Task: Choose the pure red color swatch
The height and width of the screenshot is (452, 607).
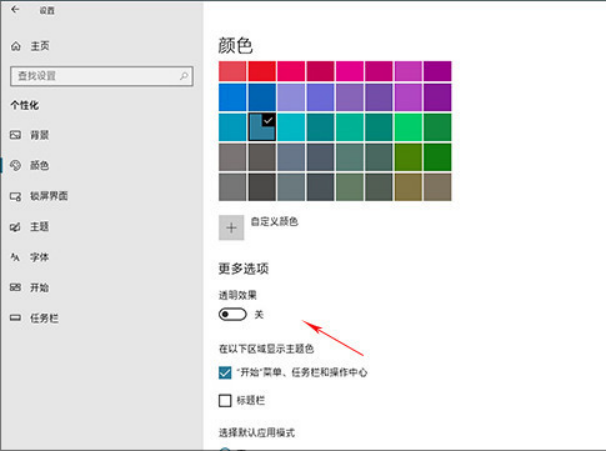Action: pyautogui.click(x=262, y=71)
